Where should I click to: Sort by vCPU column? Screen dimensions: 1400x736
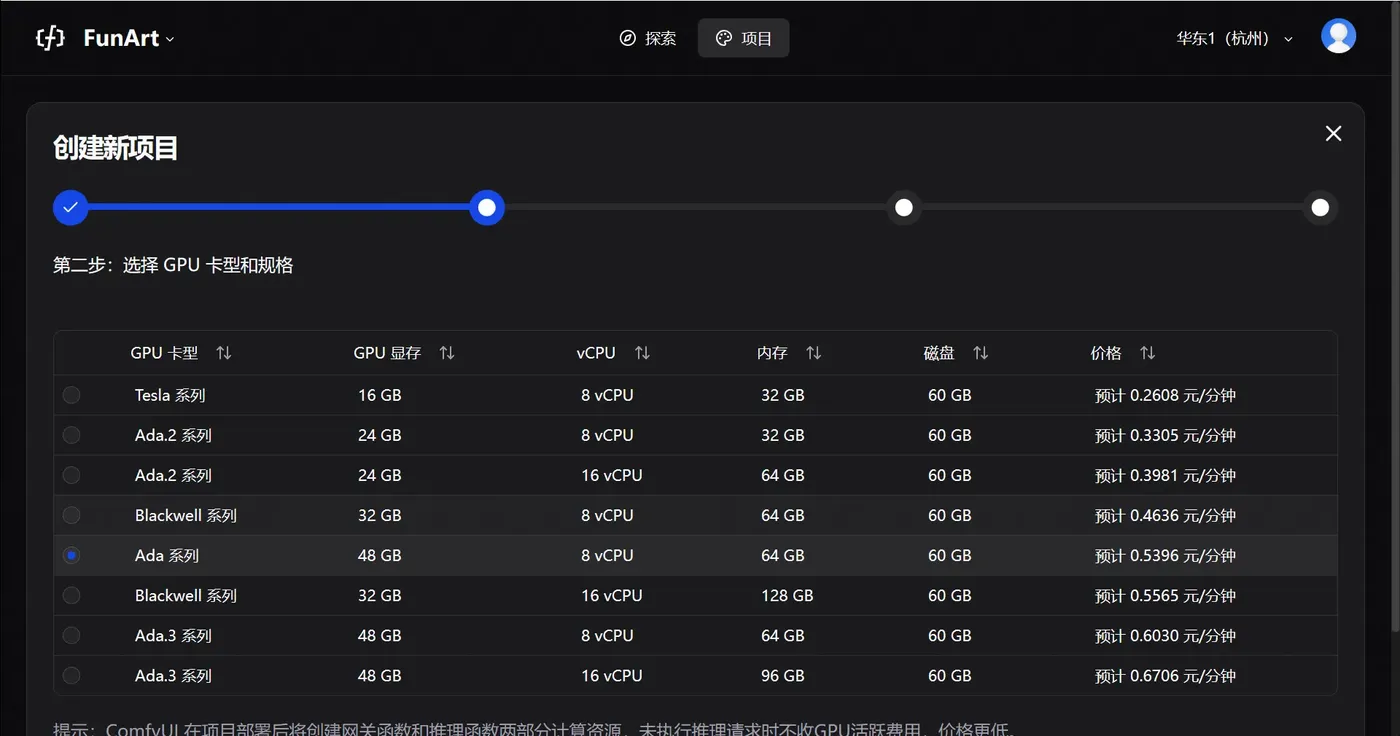pos(642,353)
